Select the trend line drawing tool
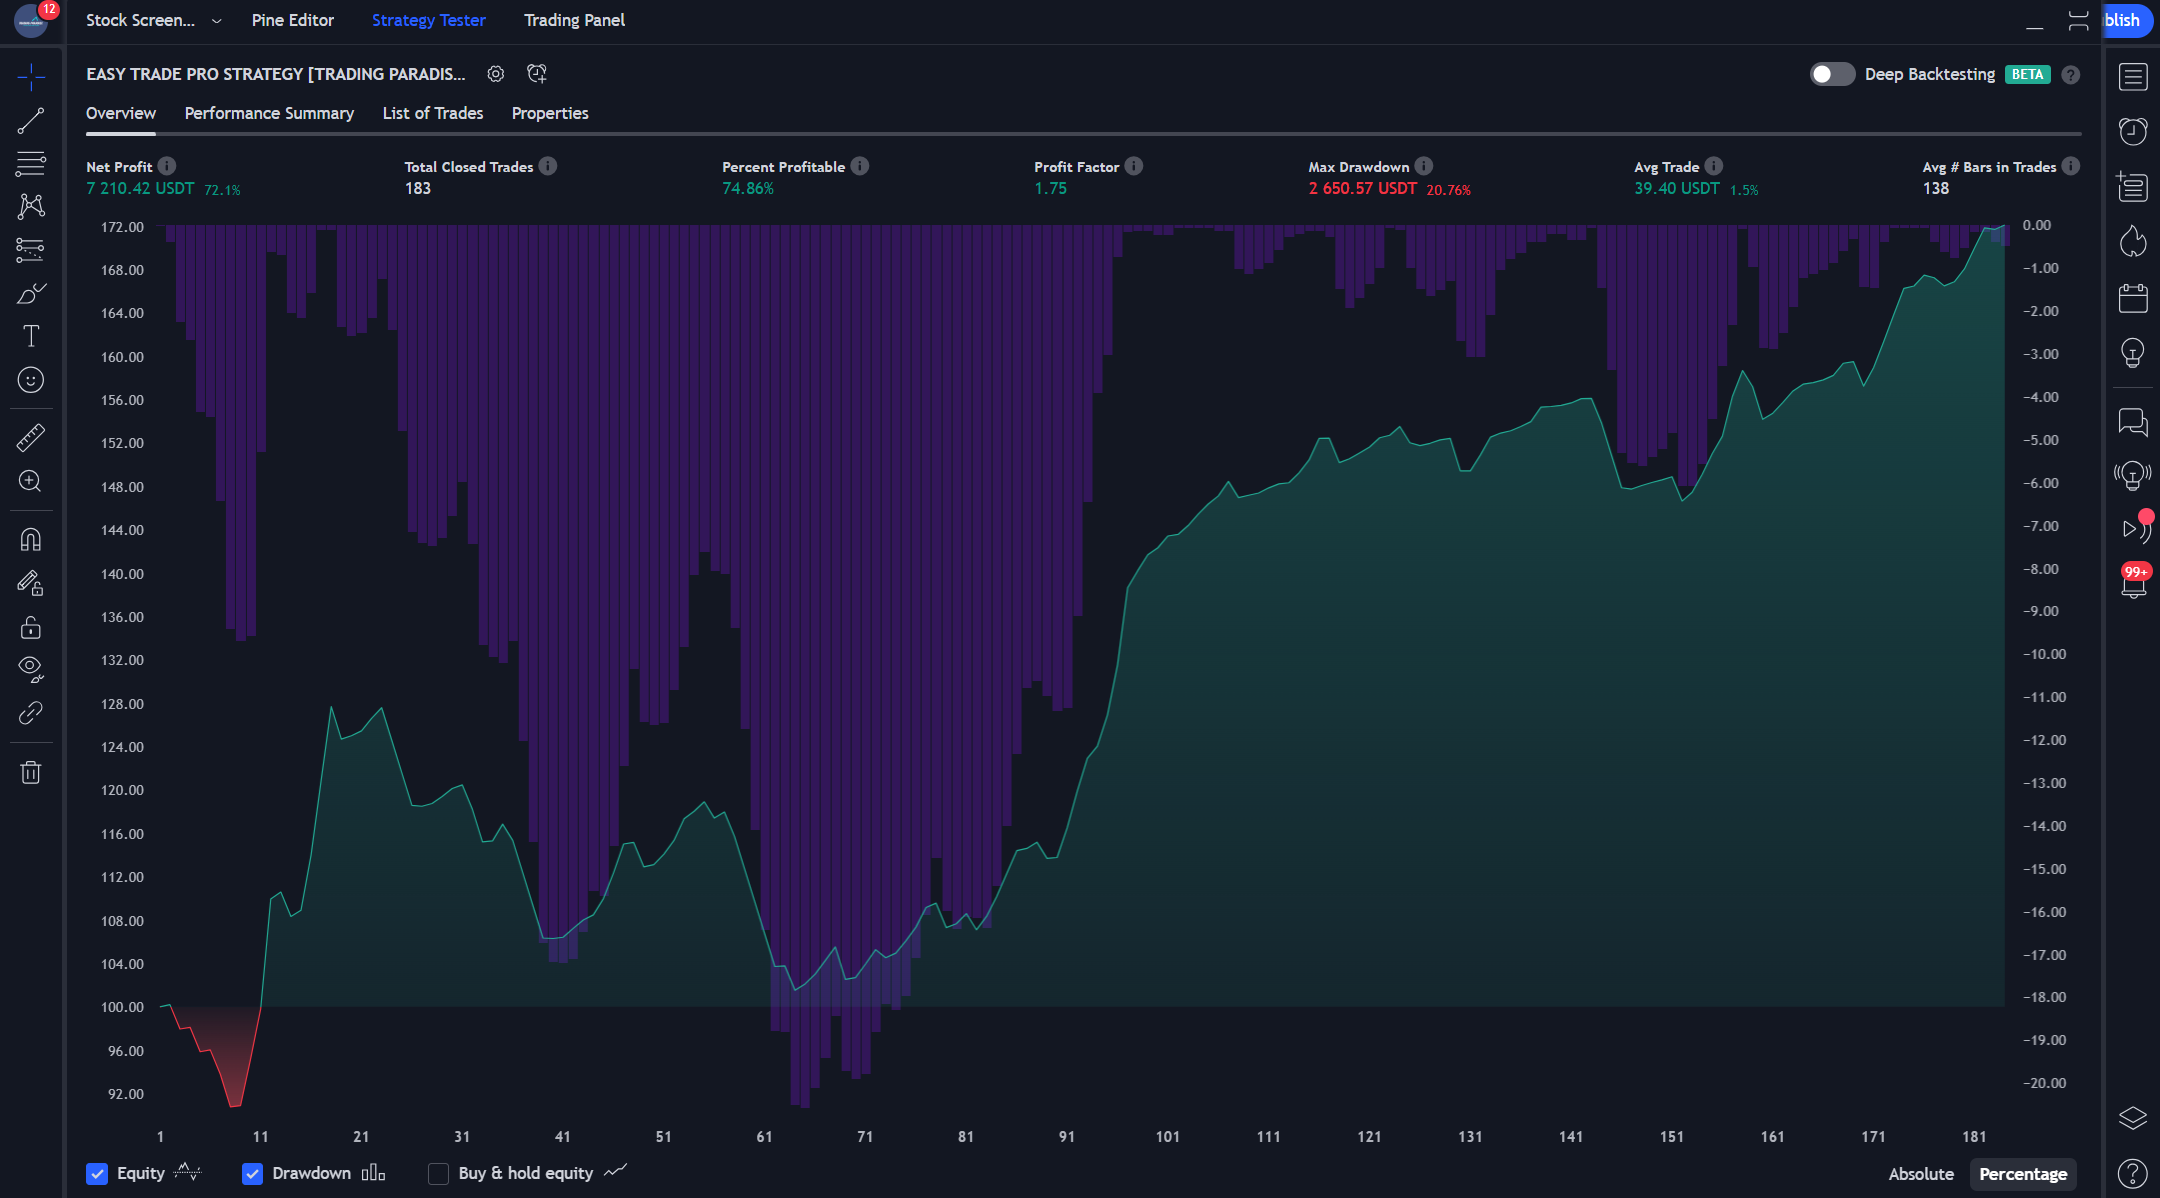 click(31, 121)
